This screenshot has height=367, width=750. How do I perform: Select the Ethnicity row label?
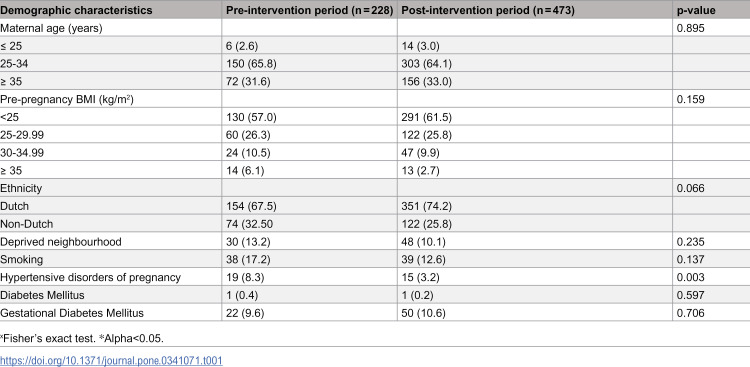(x=21, y=188)
